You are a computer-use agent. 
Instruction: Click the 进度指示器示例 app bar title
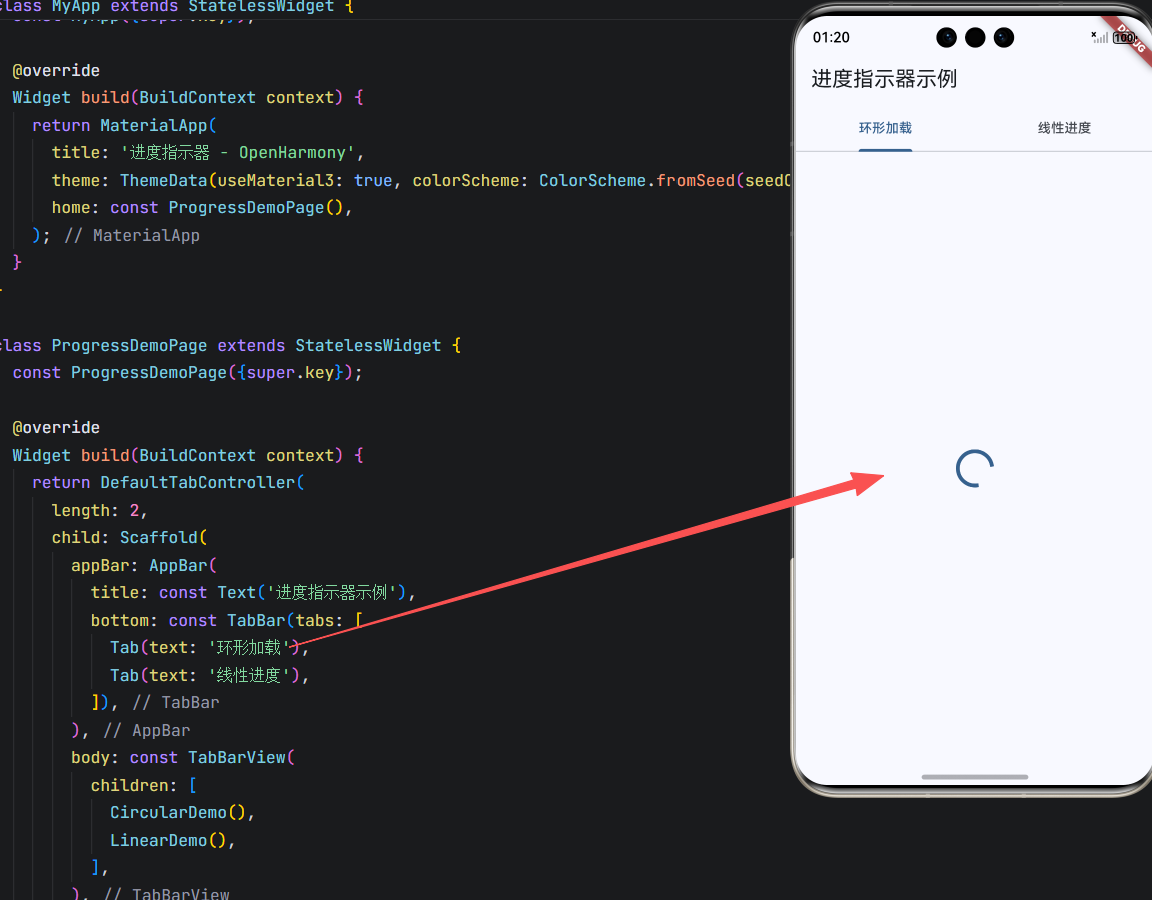pyautogui.click(x=884, y=79)
